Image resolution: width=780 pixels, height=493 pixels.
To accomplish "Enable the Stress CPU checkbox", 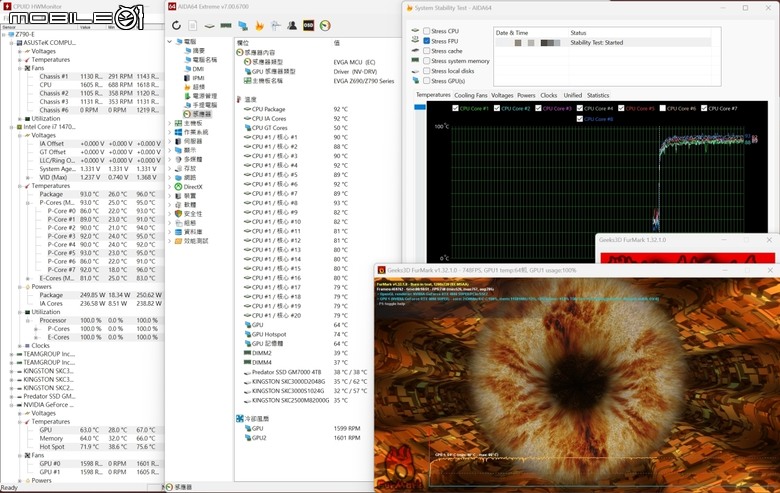I will point(427,32).
